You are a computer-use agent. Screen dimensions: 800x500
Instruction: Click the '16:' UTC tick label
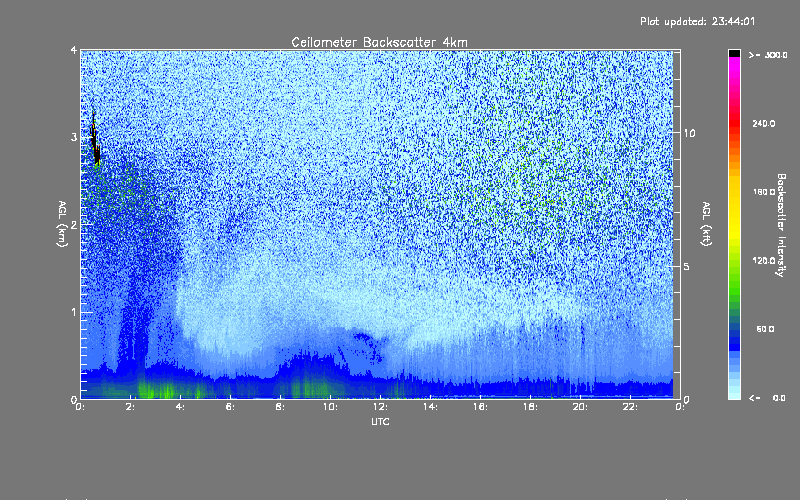(480, 407)
